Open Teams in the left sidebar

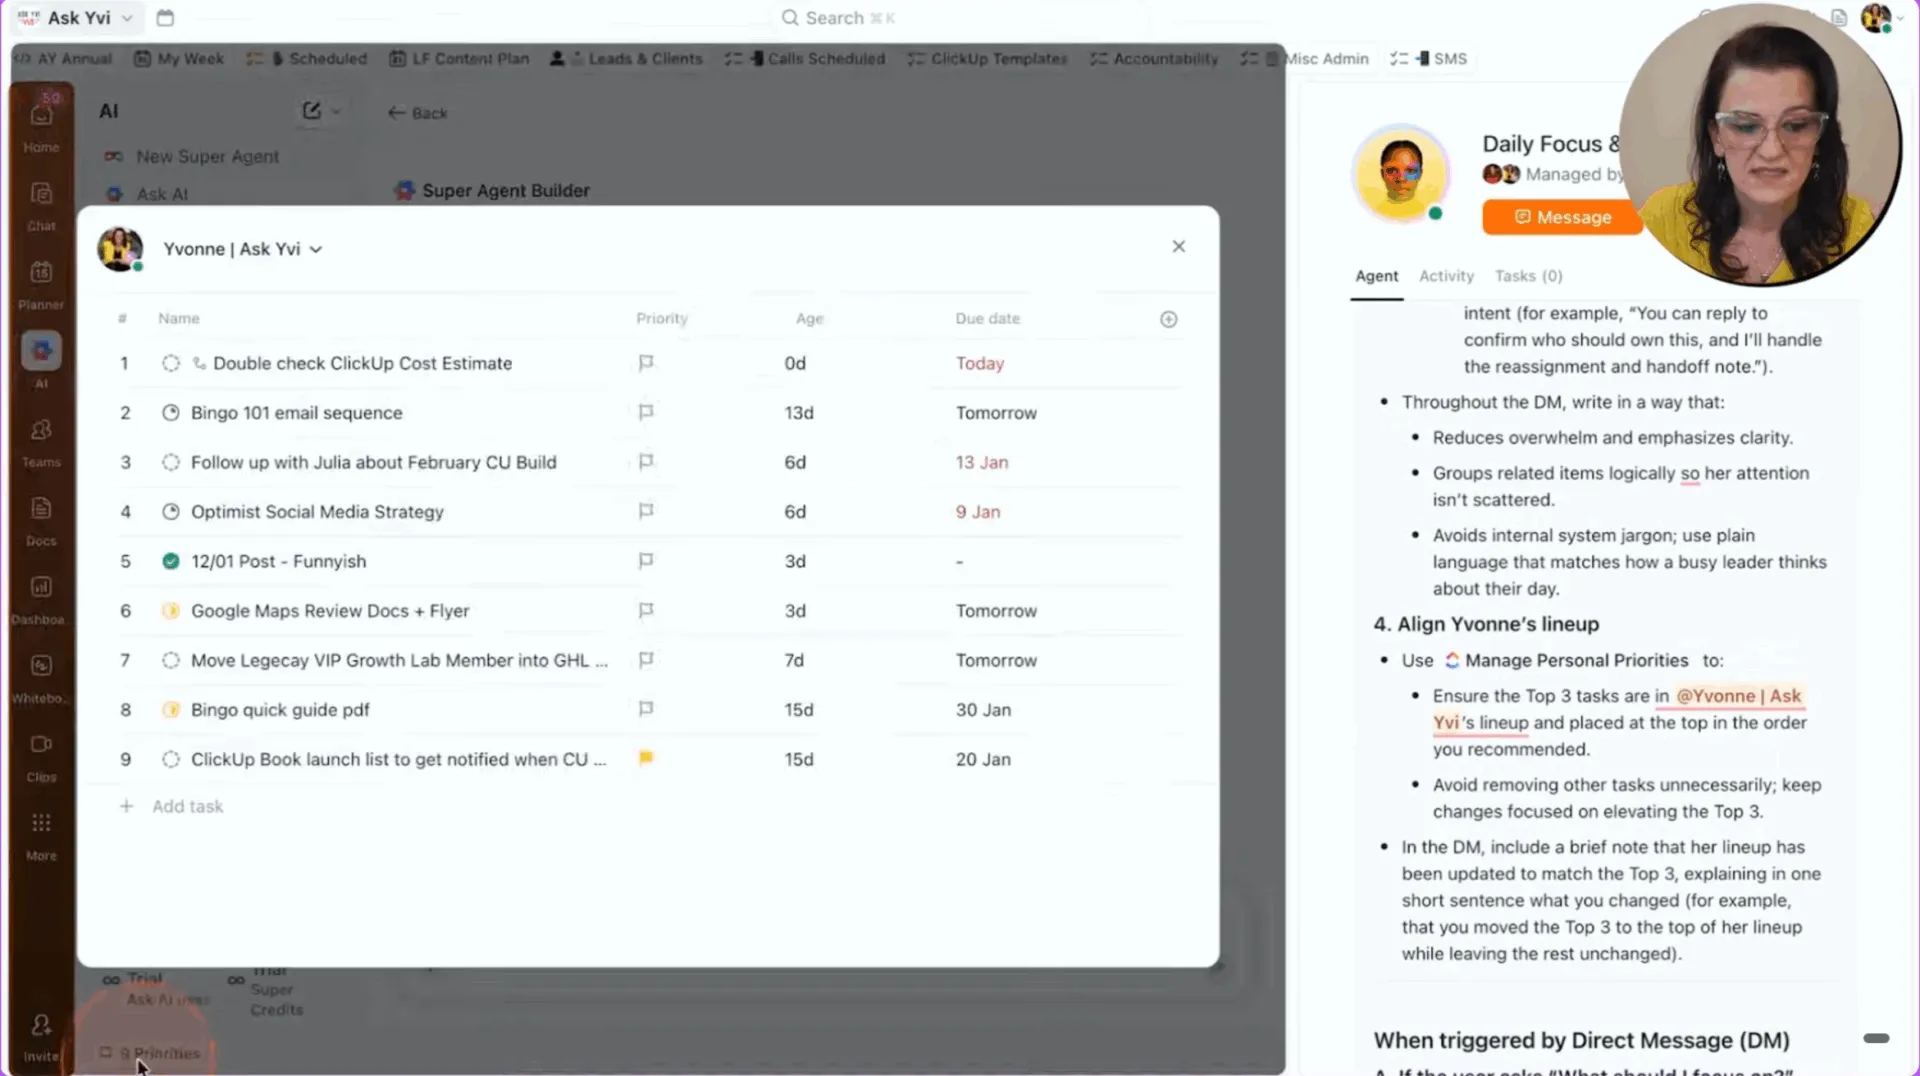tap(41, 442)
